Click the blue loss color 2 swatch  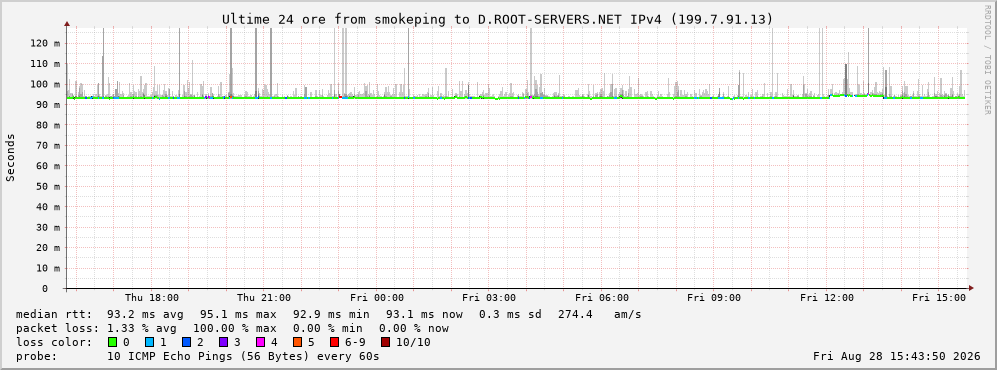point(187,342)
